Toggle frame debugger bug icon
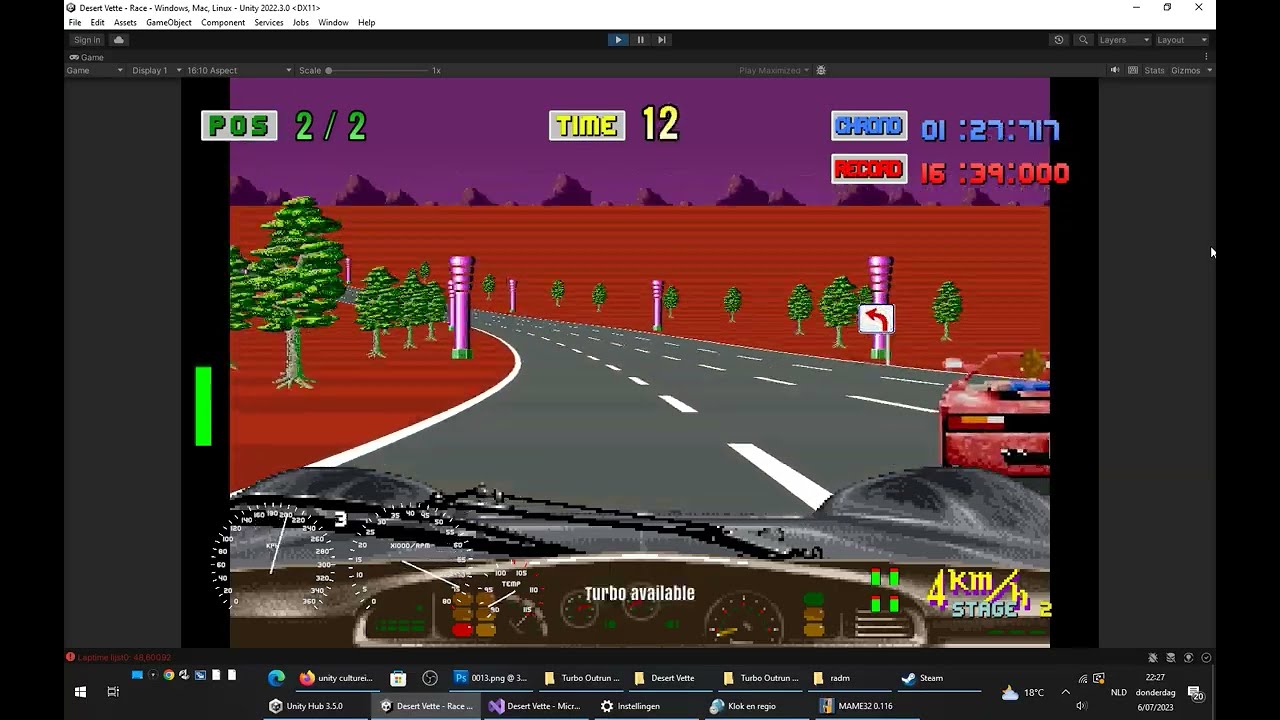This screenshot has width=1280, height=720. pyautogui.click(x=821, y=70)
